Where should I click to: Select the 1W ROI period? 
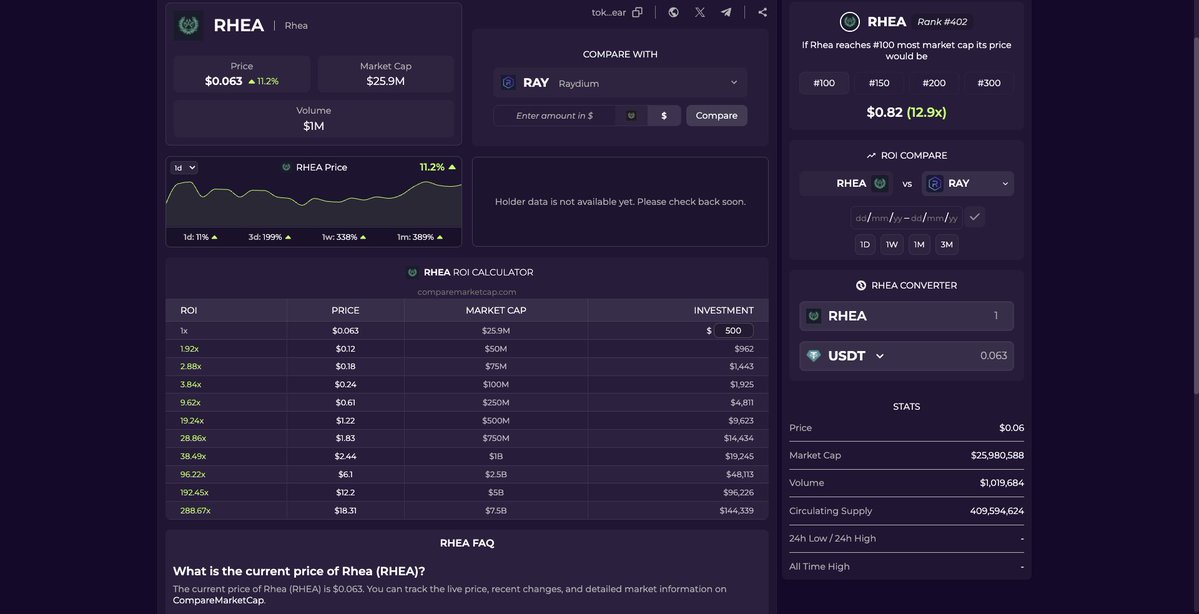(892, 245)
